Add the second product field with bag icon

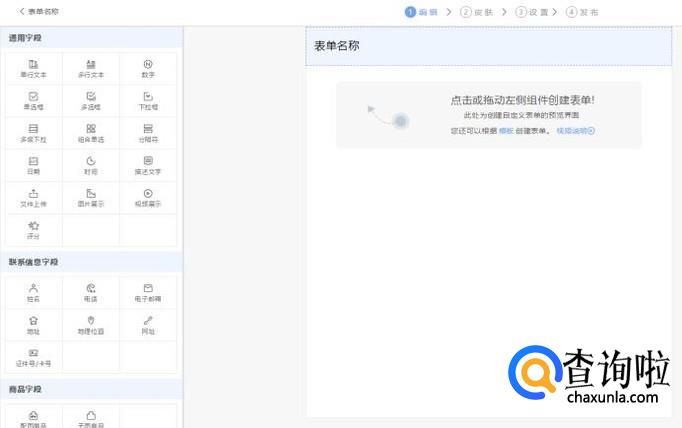click(x=90, y=419)
